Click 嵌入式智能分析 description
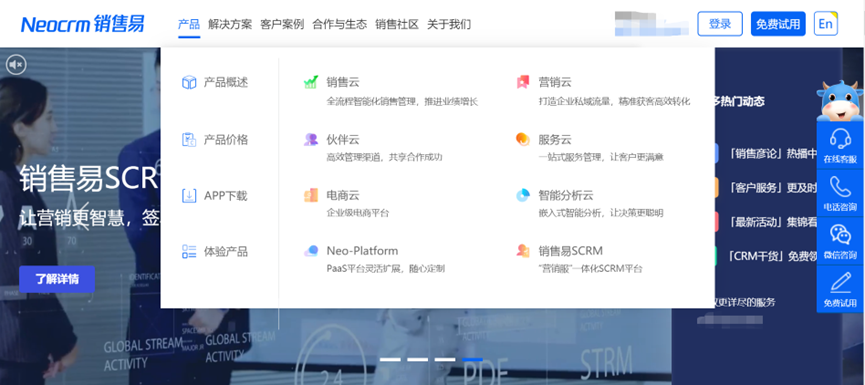This screenshot has height=385, width=865. [x=601, y=213]
